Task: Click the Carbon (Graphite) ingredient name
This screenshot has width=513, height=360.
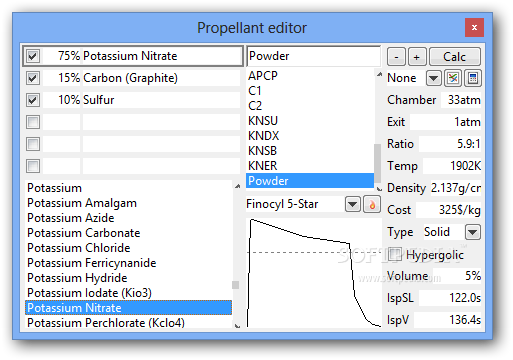Action: [x=161, y=78]
